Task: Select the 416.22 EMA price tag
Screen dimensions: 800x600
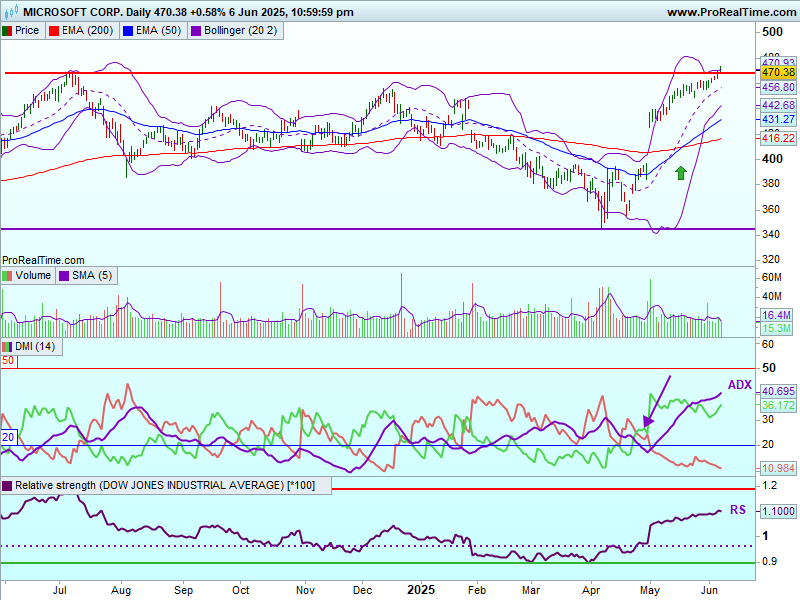Action: click(778, 138)
